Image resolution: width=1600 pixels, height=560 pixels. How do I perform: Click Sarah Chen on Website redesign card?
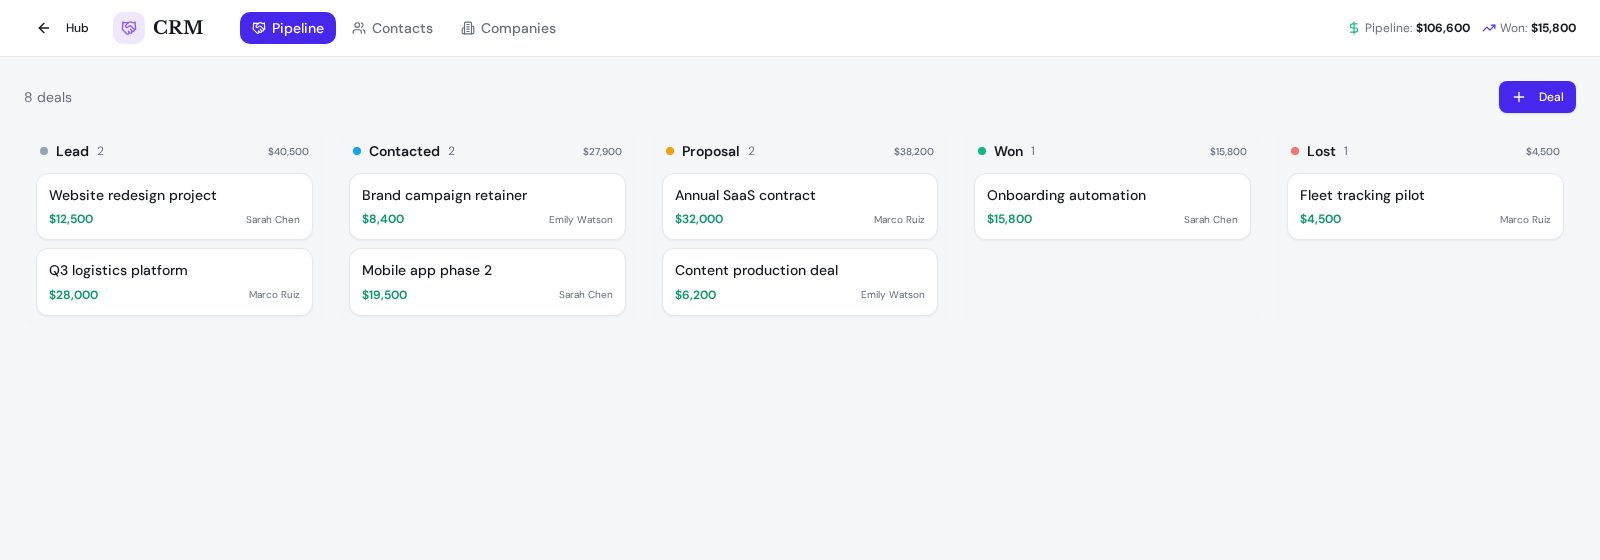[x=273, y=220]
